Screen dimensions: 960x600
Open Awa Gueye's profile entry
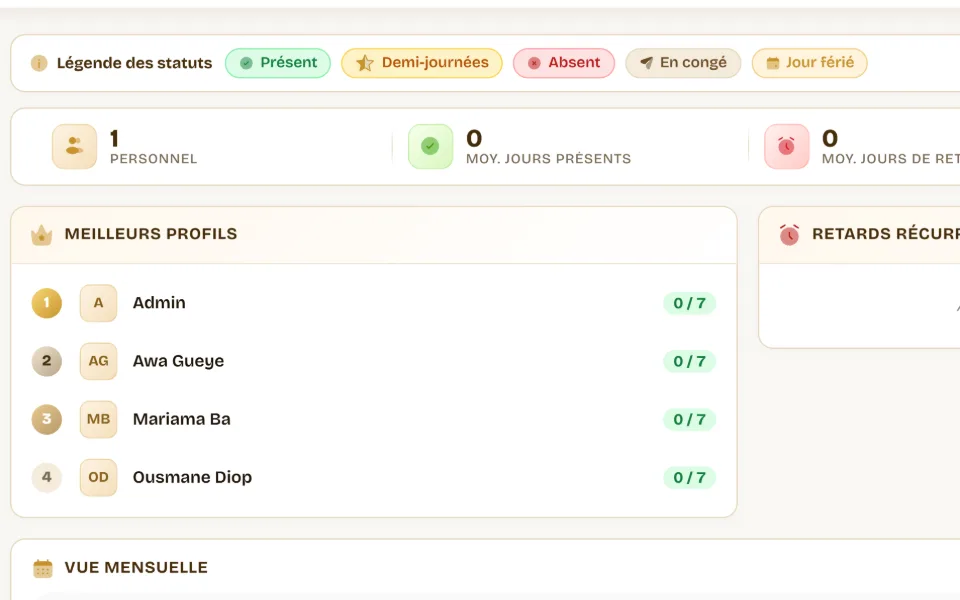point(373,361)
